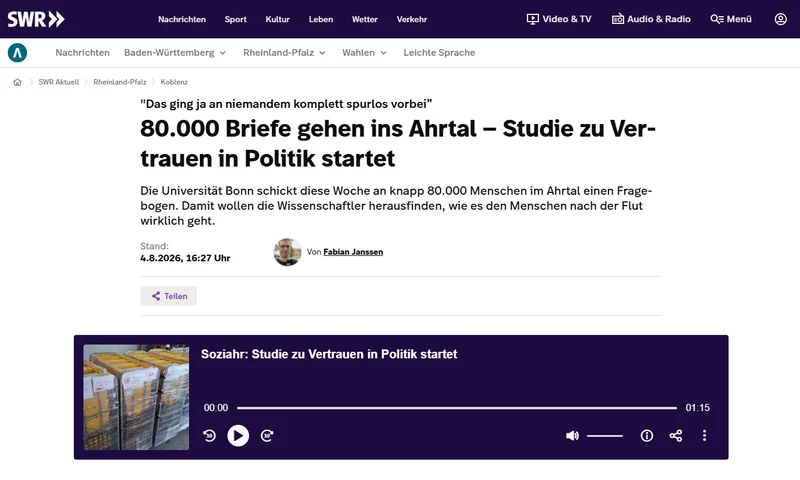Show audio info with the info icon
The image size is (800, 480).
[x=646, y=436]
